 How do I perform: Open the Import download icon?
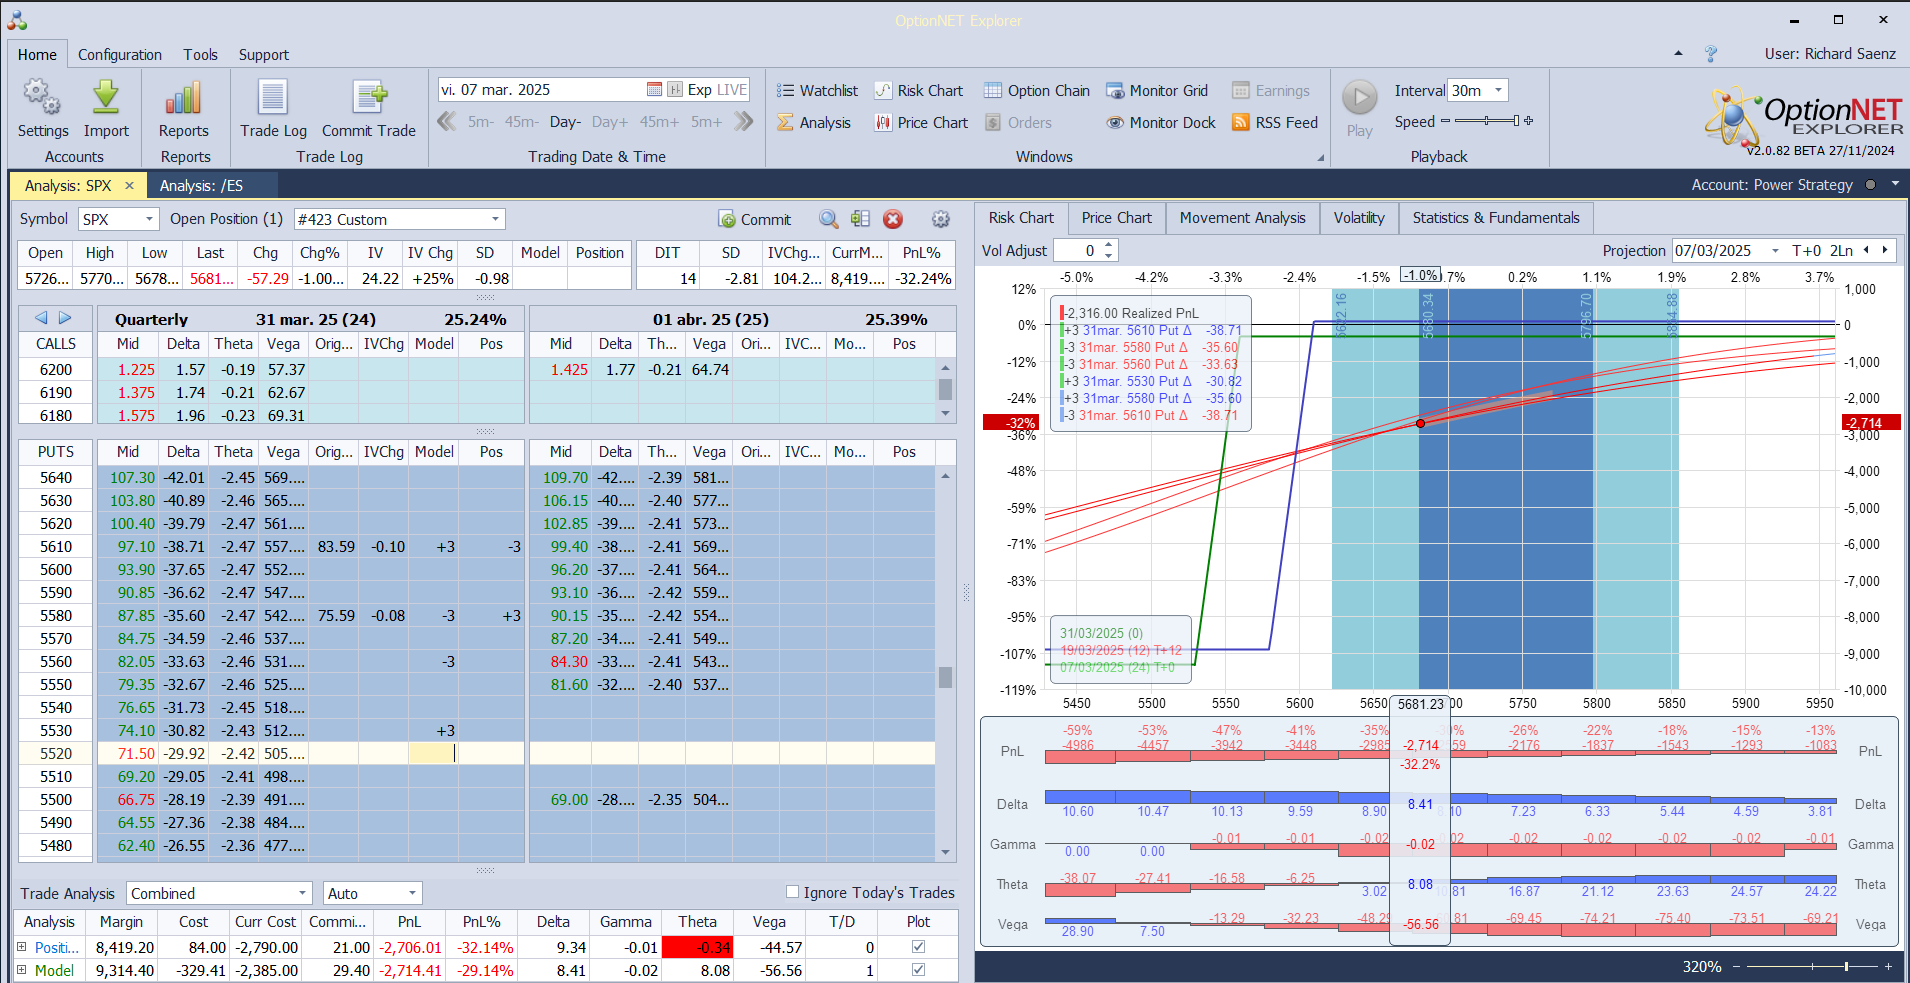tap(106, 97)
